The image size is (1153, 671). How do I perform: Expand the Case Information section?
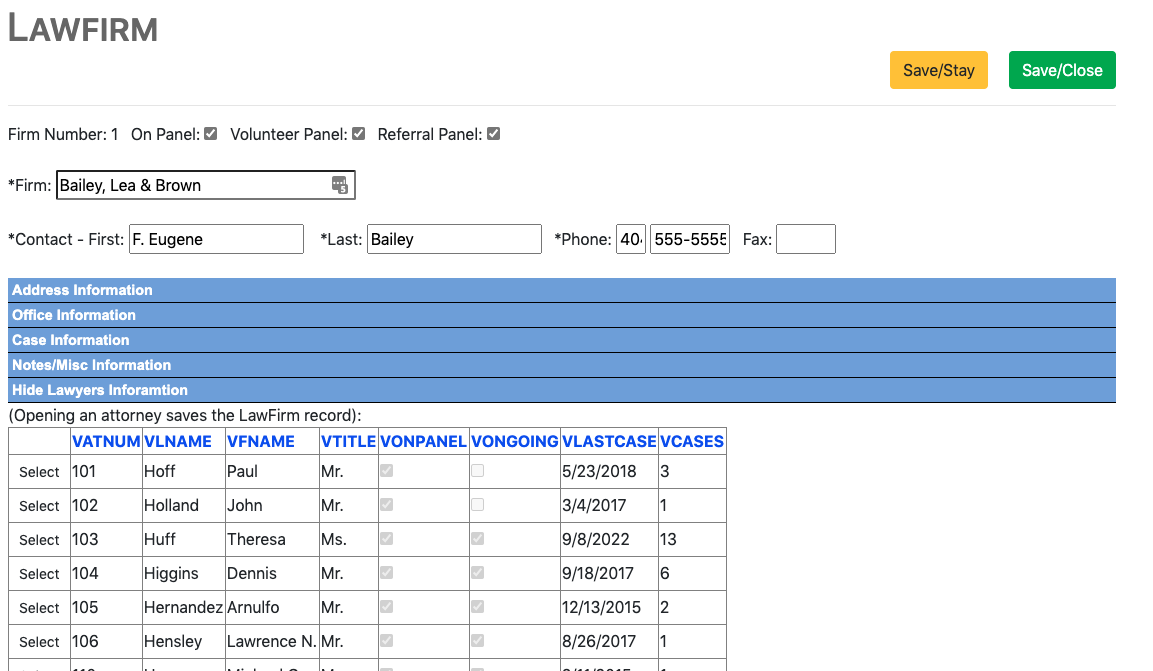coord(71,340)
